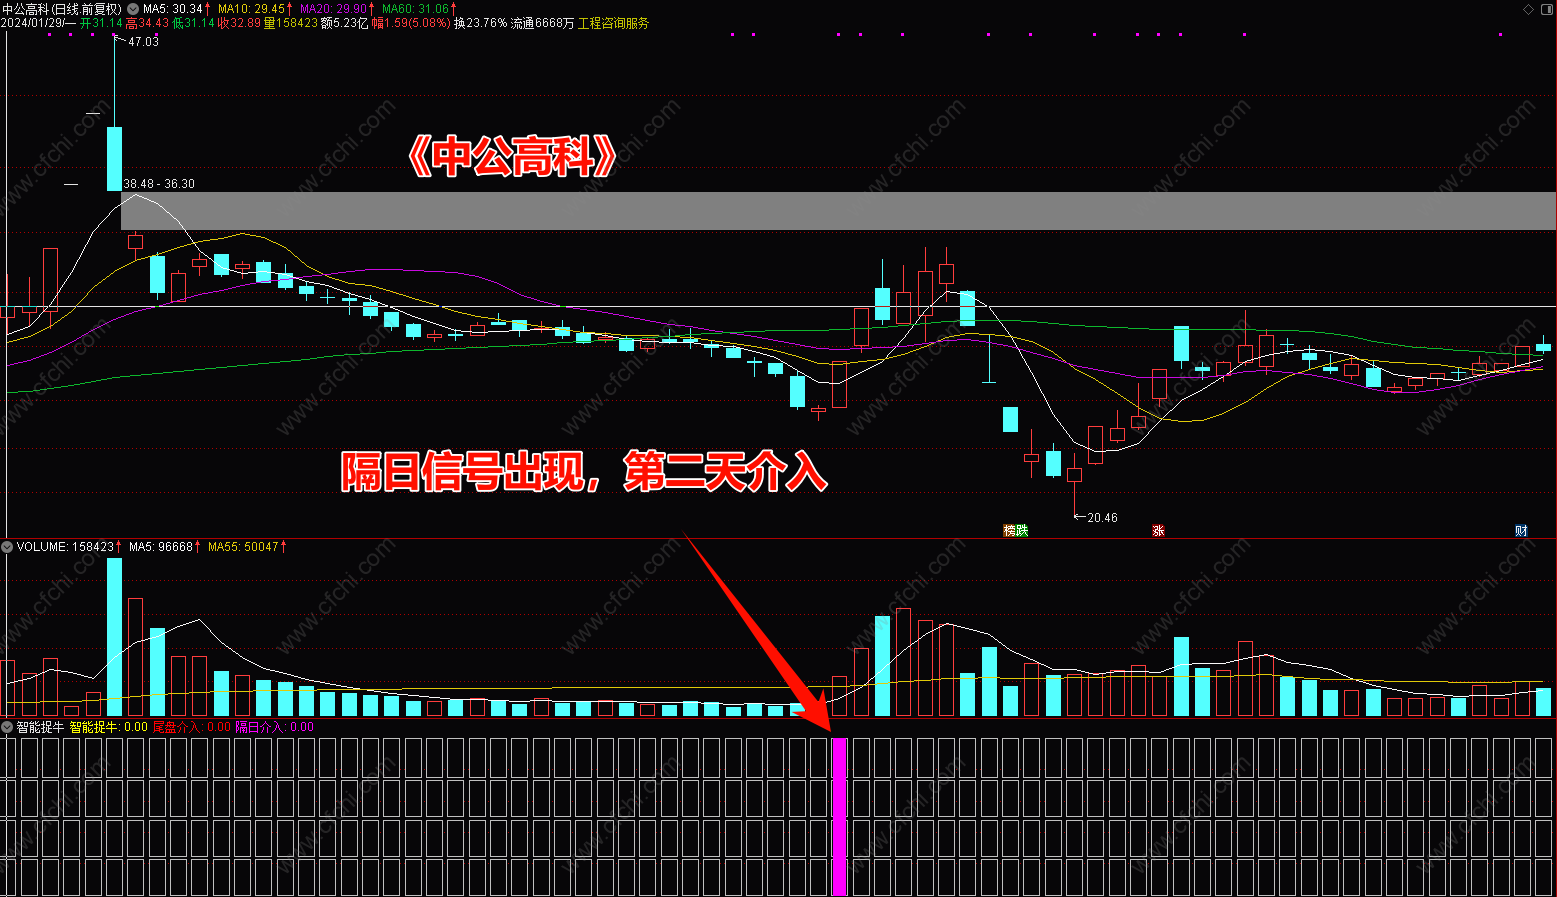Click the 涨 tag marker below the chart
The width and height of the screenshot is (1557, 897).
[1158, 530]
